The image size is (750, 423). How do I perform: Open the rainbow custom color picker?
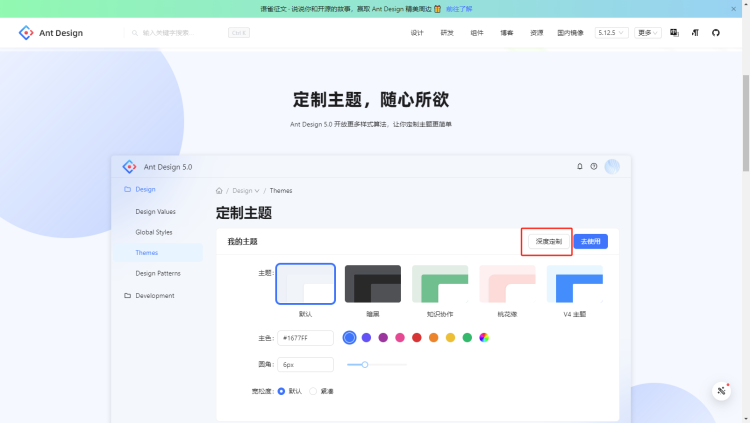(484, 337)
